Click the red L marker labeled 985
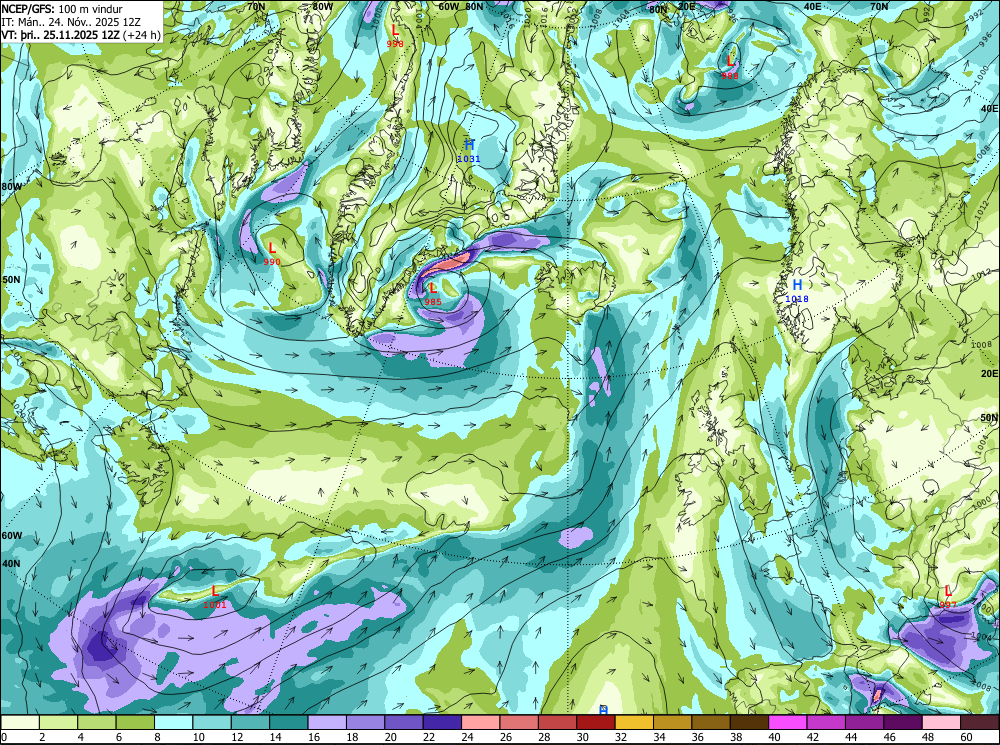Image resolution: width=1000 pixels, height=745 pixels. tap(433, 288)
